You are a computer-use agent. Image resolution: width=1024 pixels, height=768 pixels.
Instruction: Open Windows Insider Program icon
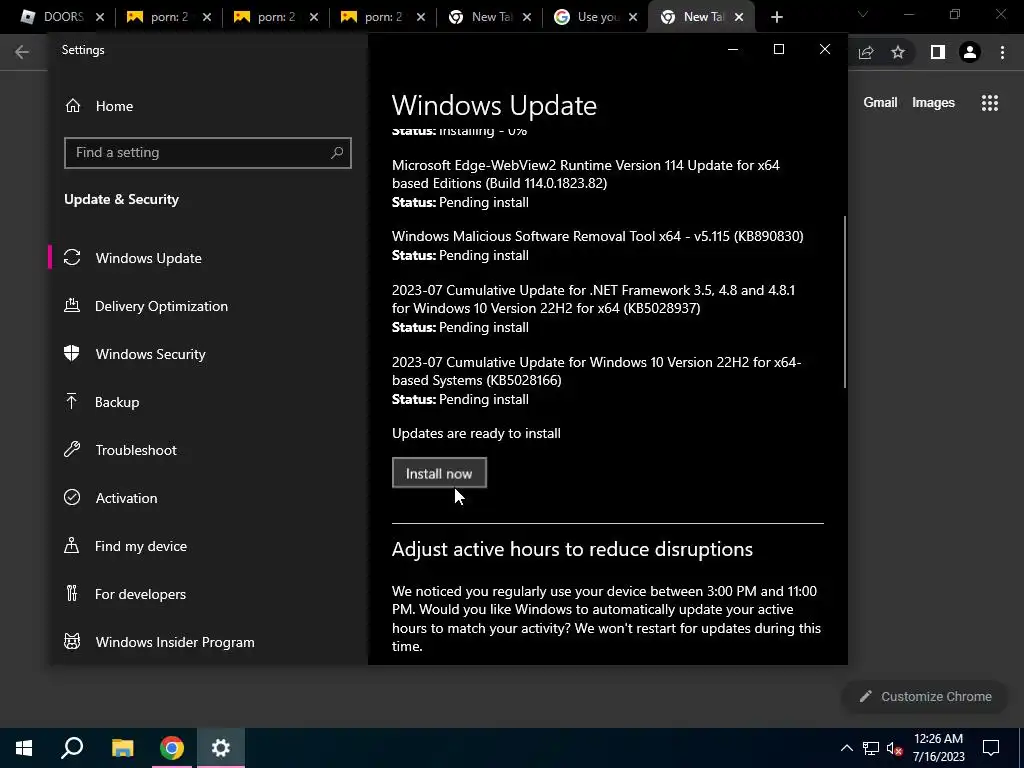(72, 641)
